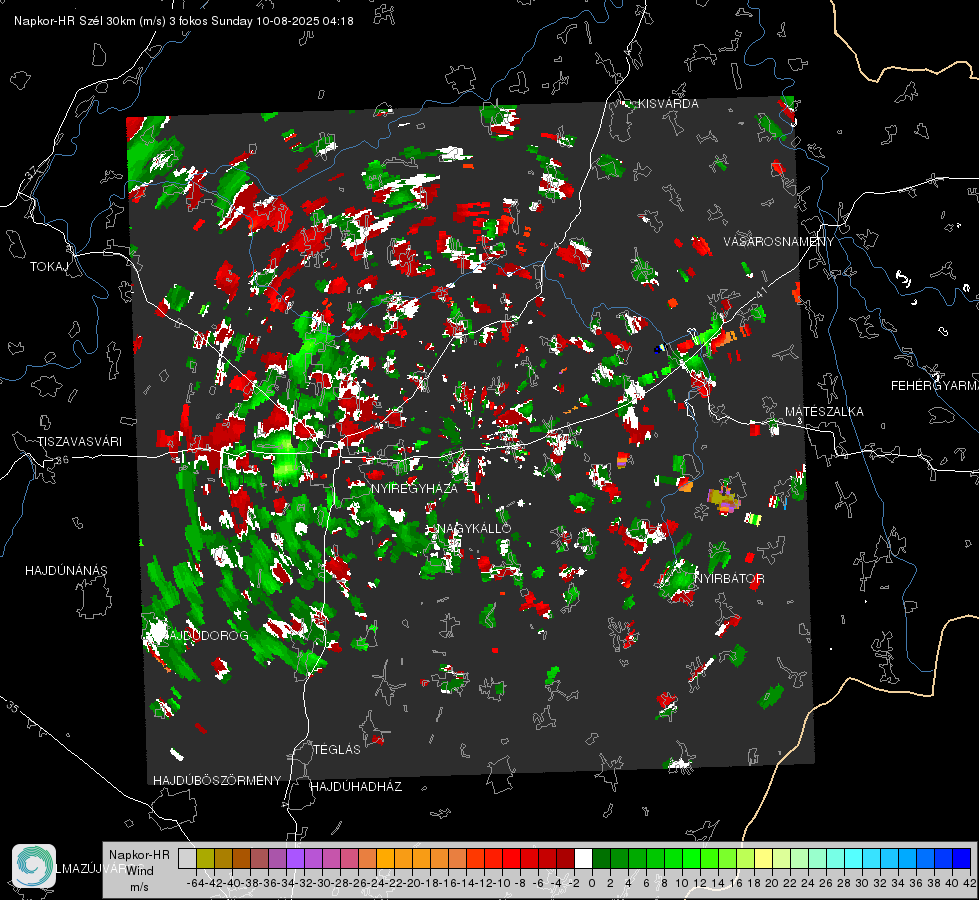
Task: Pick the light gray first legend swatch
Action: click(x=187, y=859)
